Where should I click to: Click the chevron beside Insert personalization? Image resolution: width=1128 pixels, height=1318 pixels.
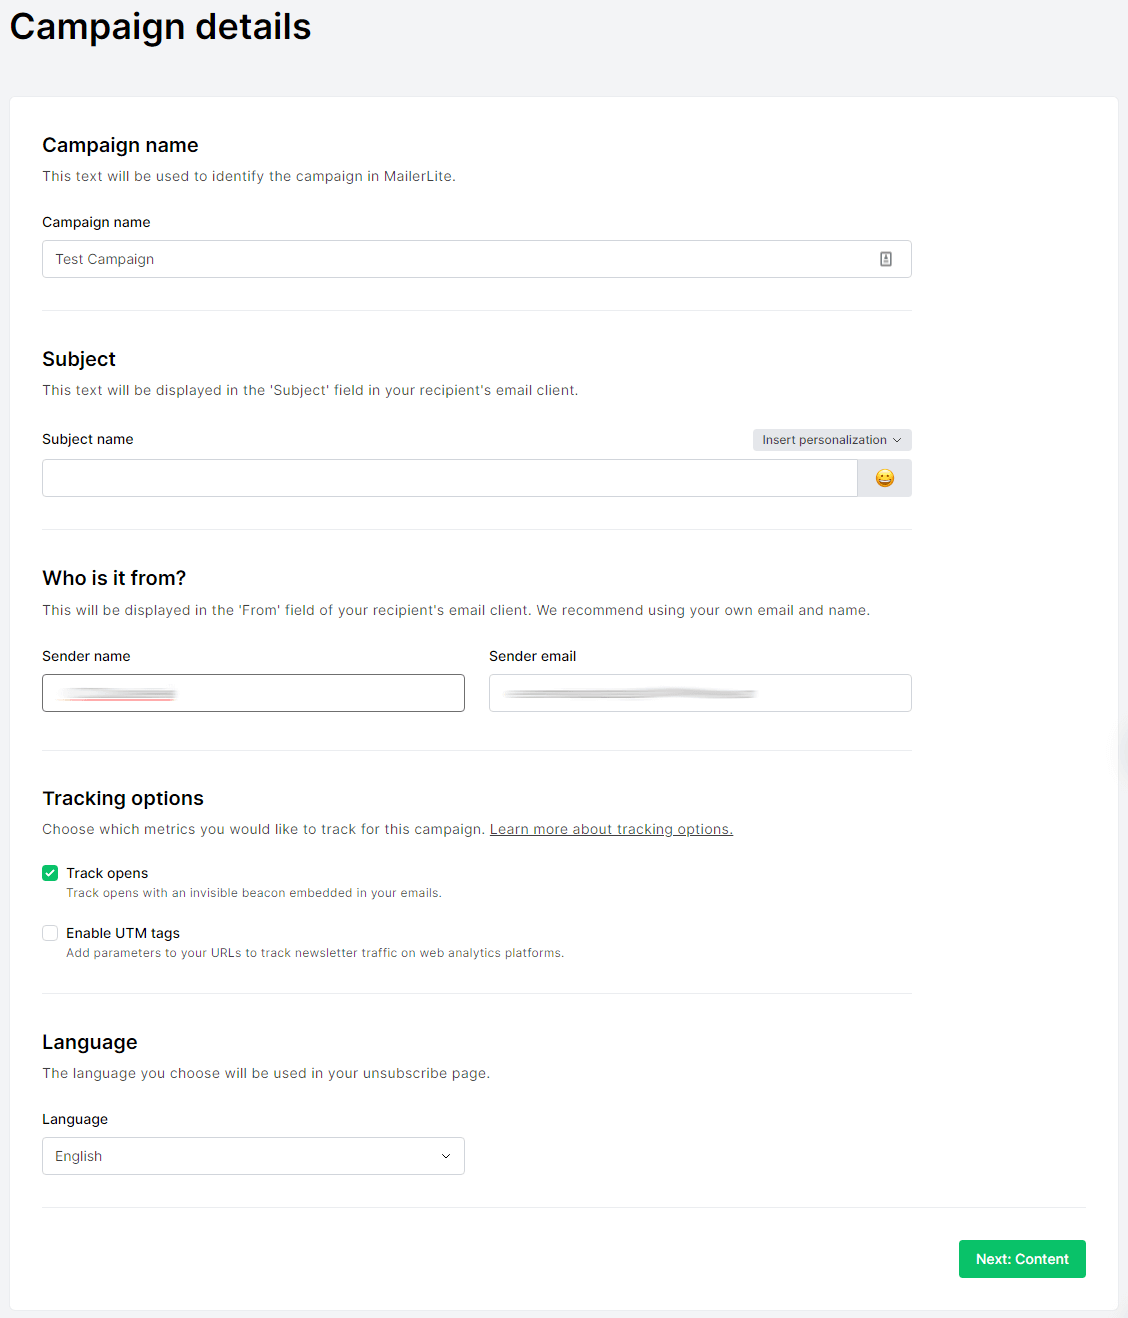click(x=897, y=440)
